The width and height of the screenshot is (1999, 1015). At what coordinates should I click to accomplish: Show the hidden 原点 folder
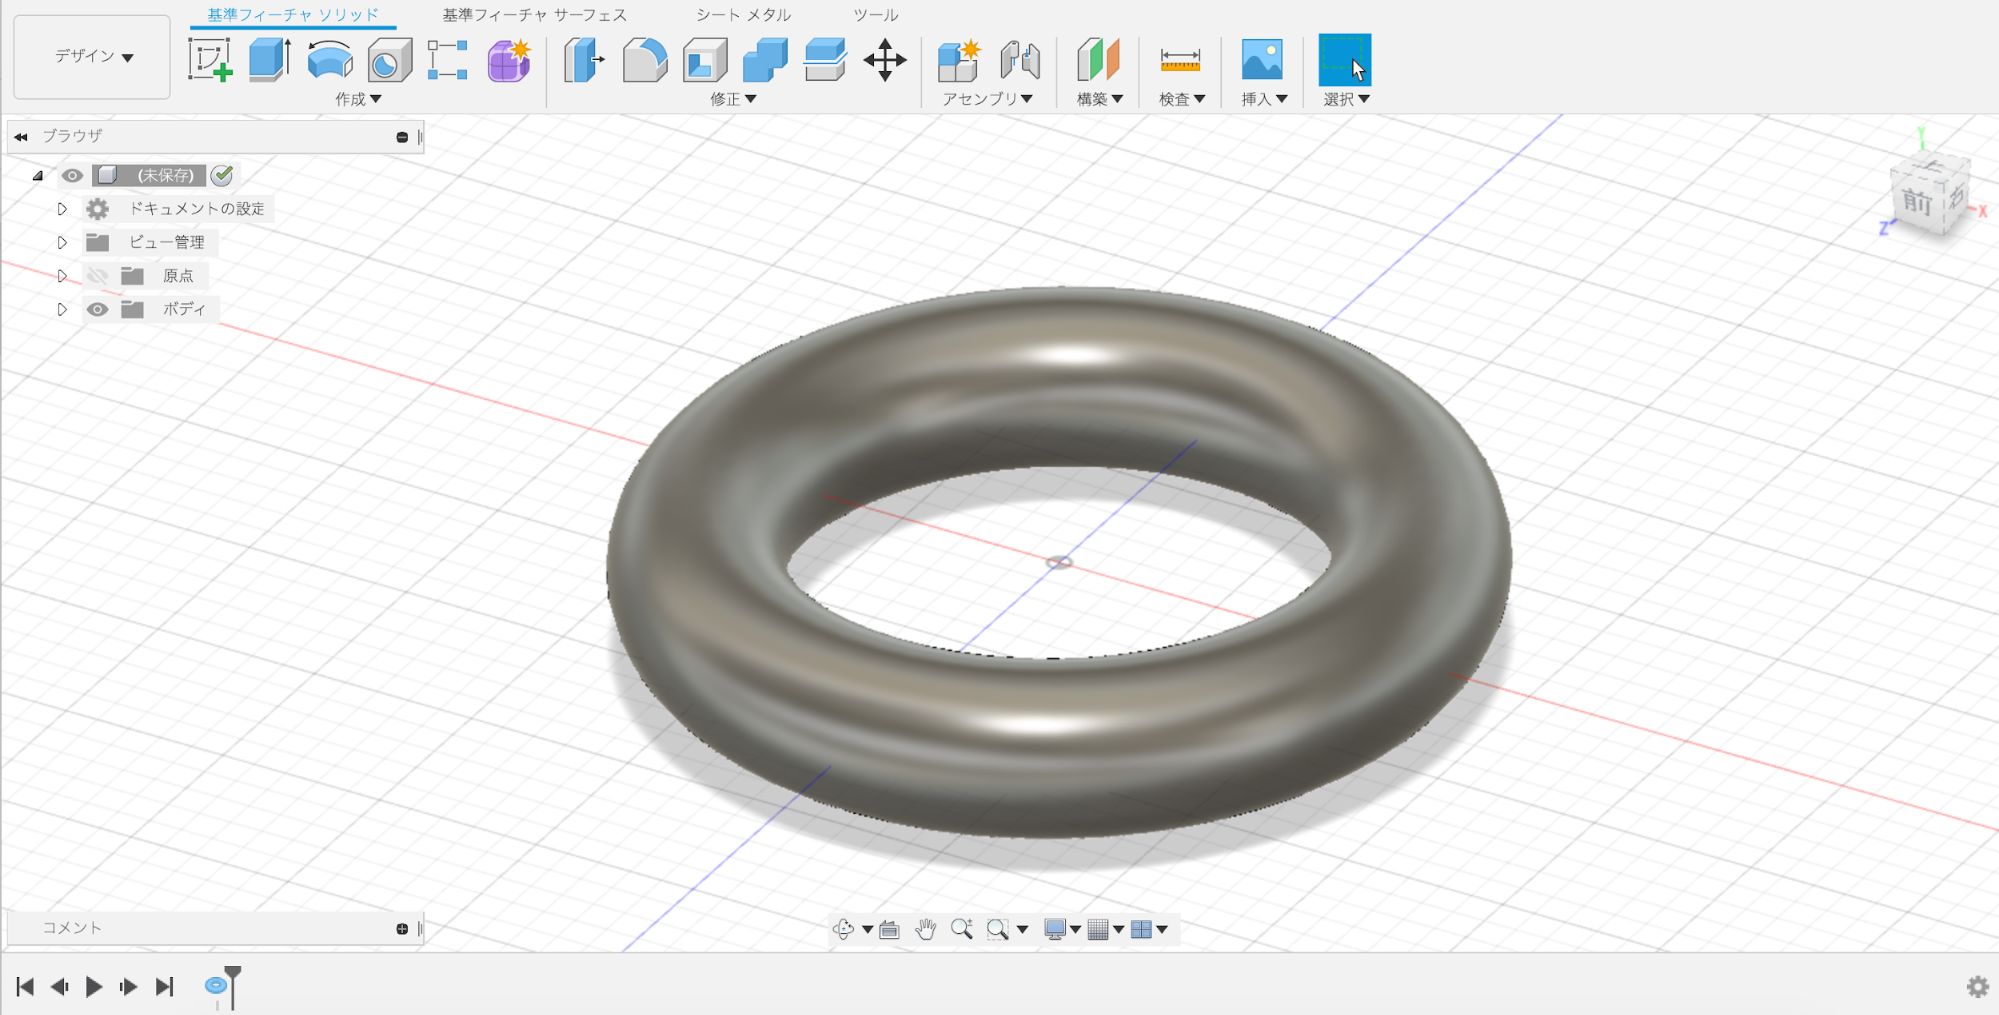pyautogui.click(x=97, y=276)
